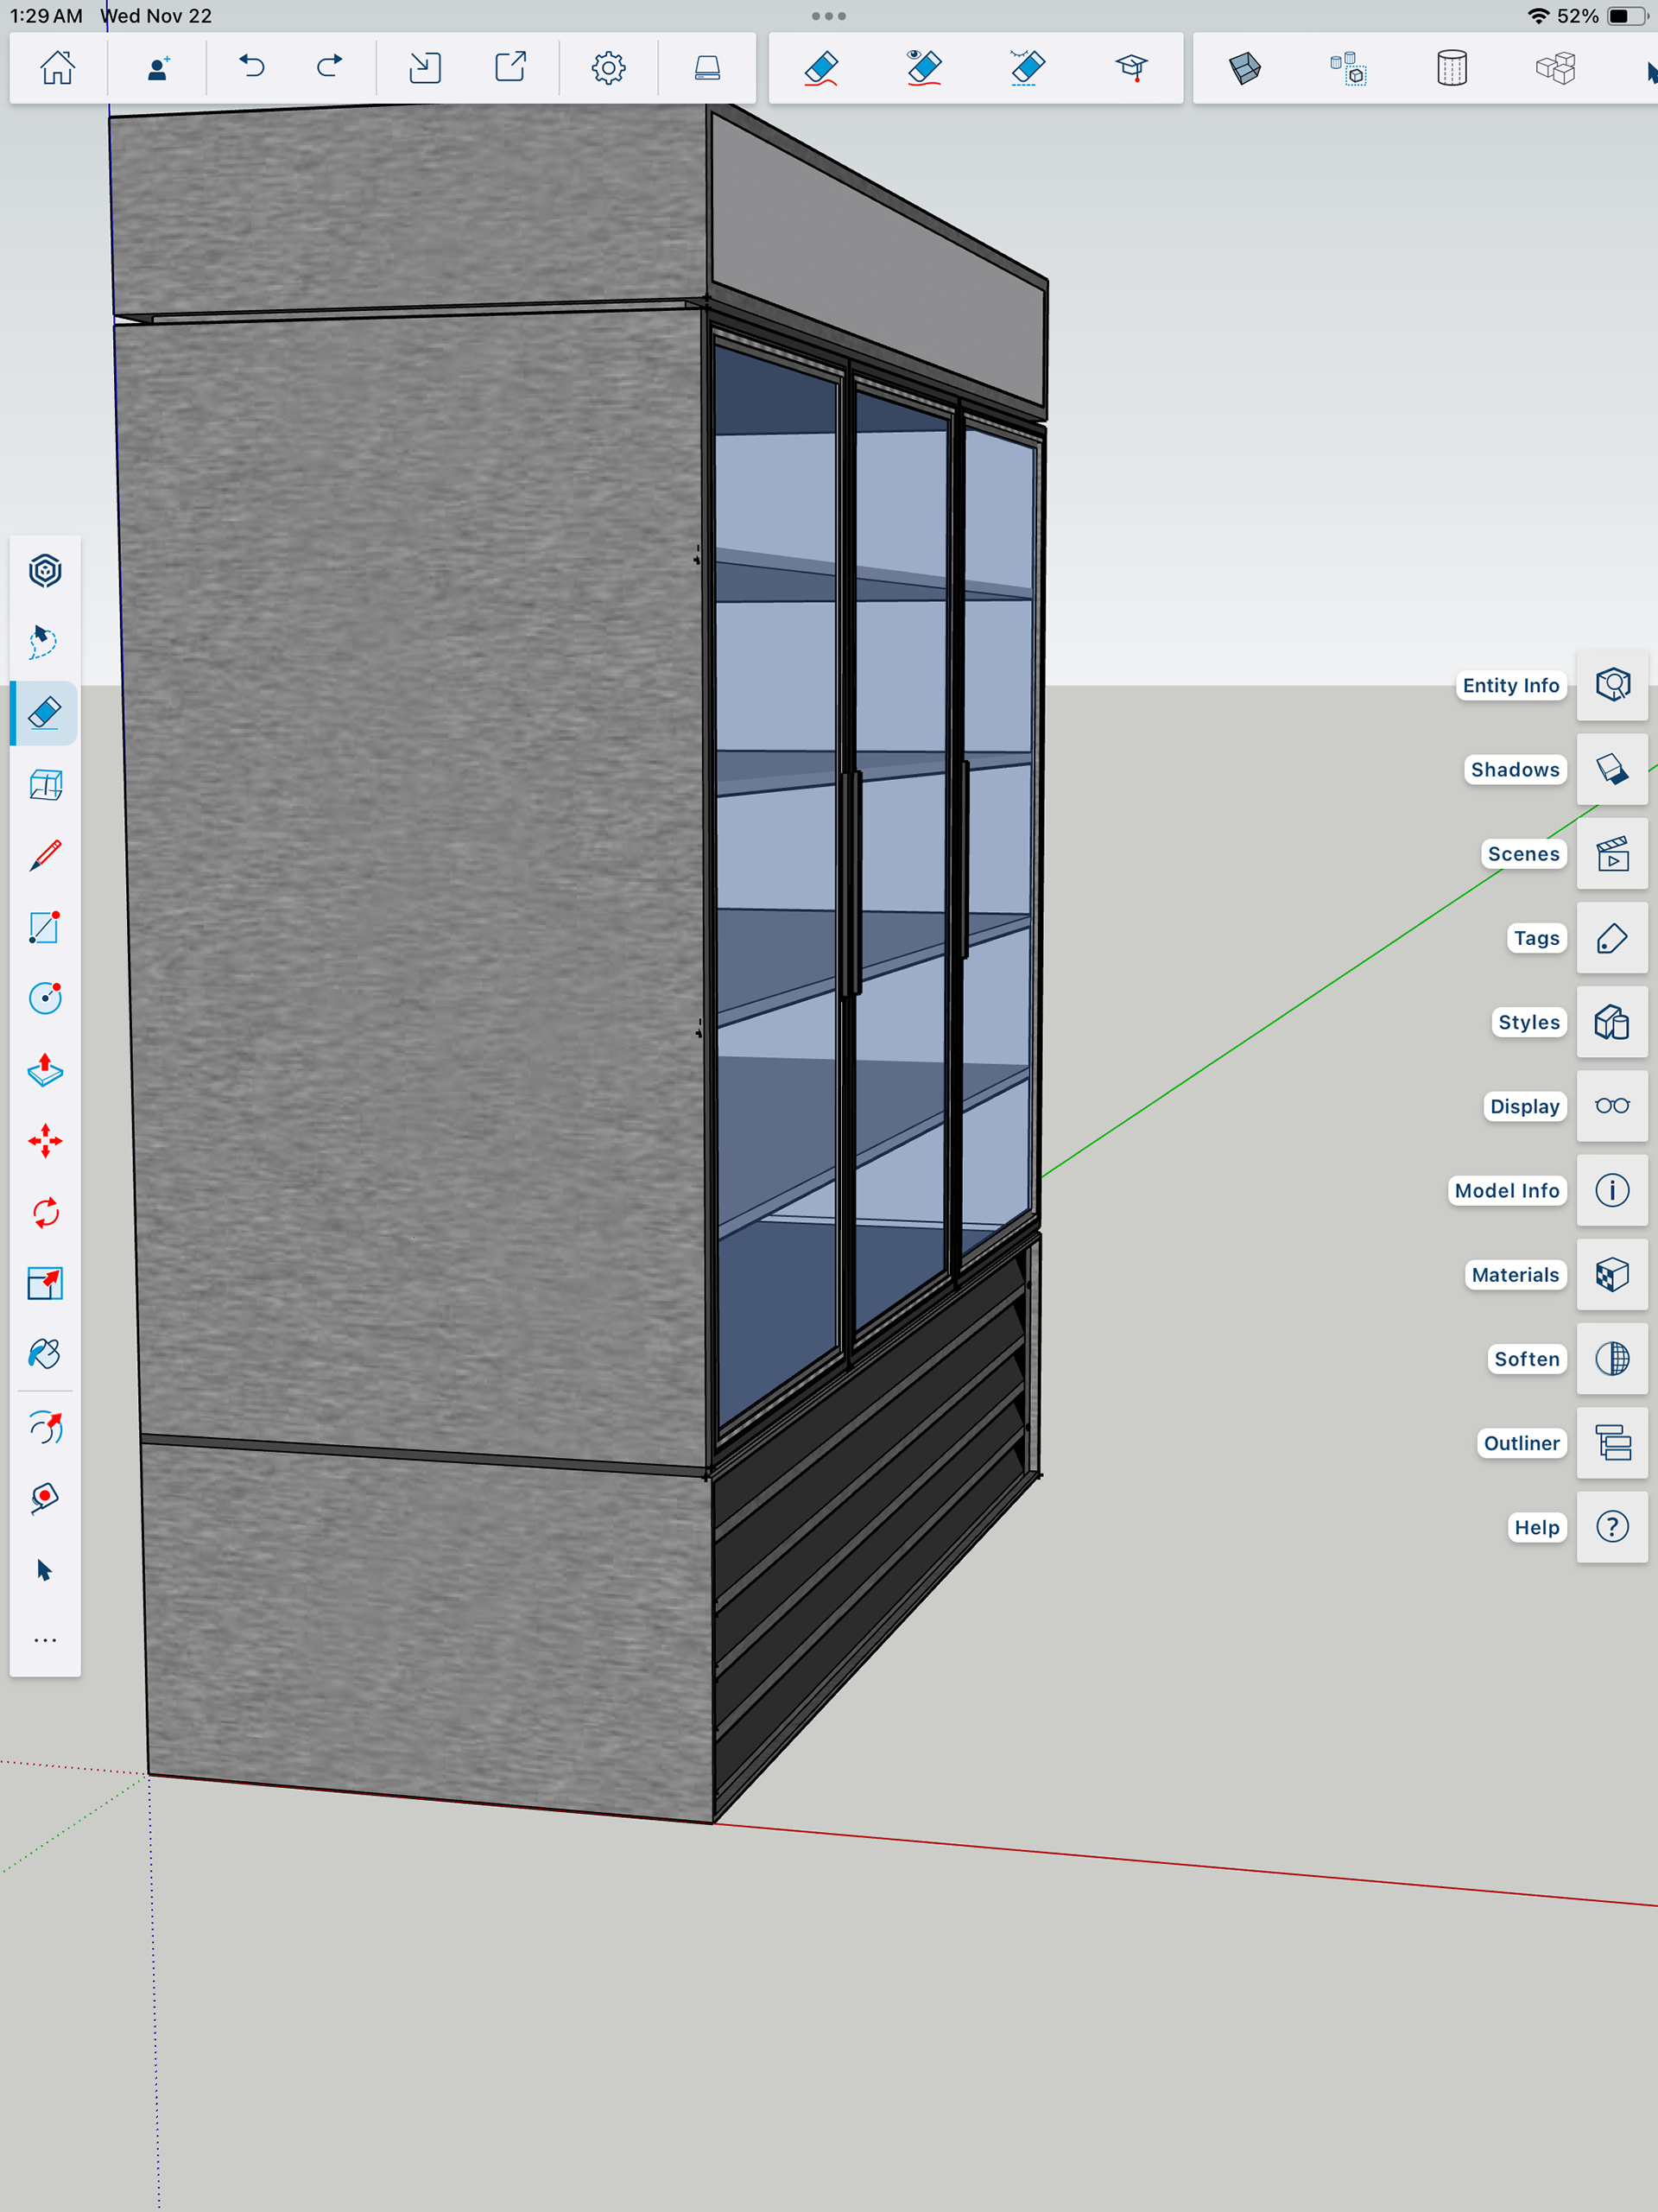Viewport: 1658px width, 2212px height.
Task: Select the Orbit camera tool
Action: [x=45, y=1427]
